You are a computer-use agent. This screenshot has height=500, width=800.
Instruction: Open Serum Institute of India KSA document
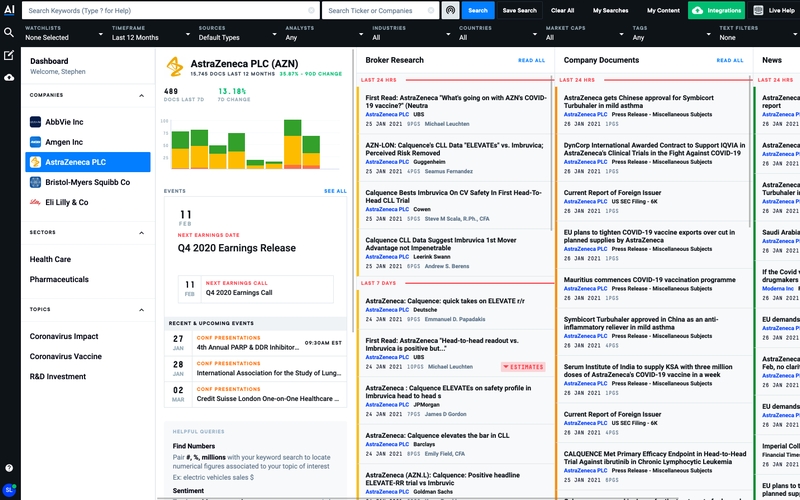point(654,380)
